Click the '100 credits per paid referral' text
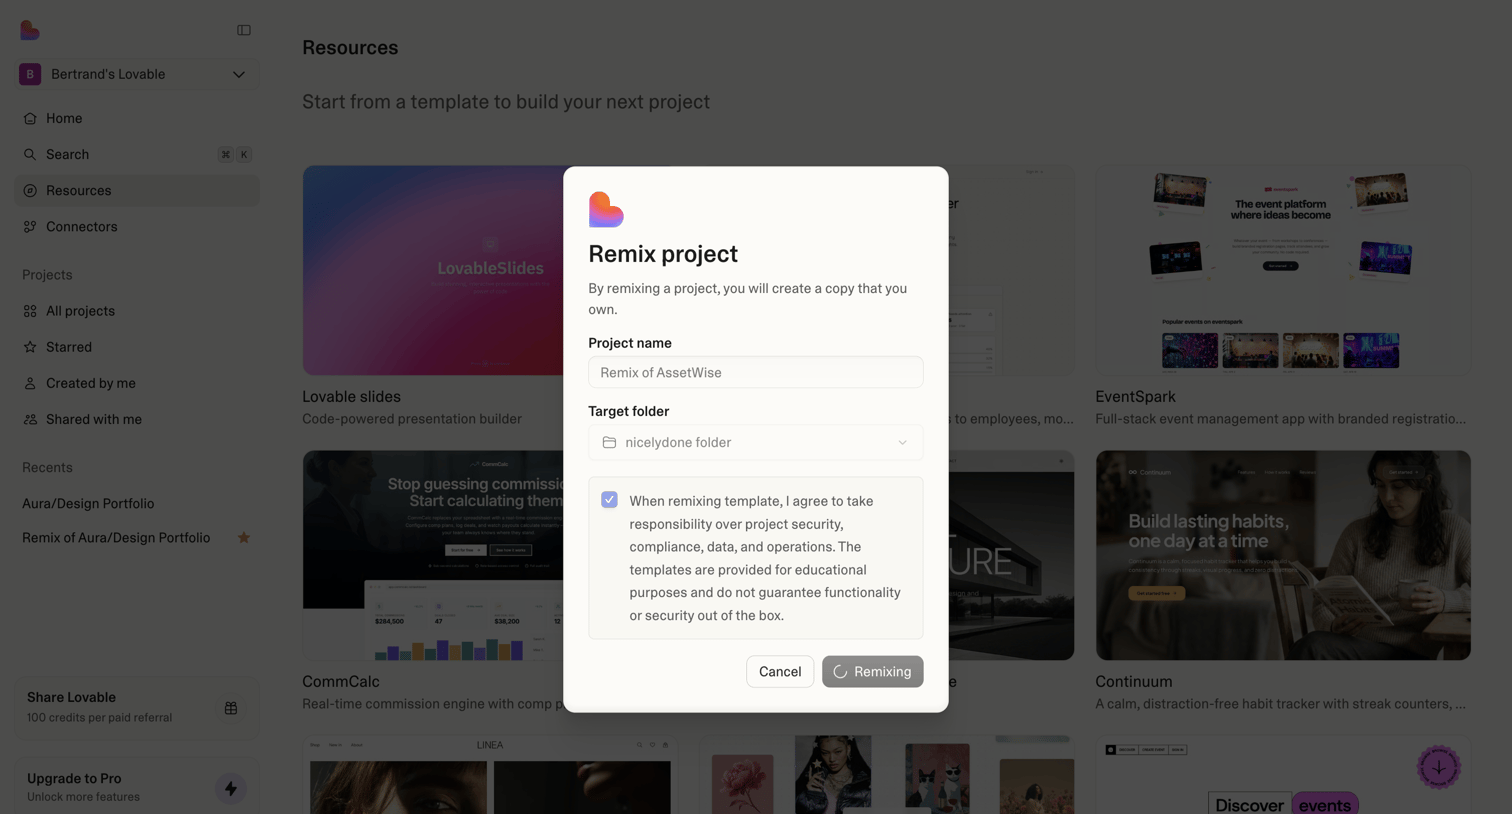This screenshot has height=814, width=1512. tap(100, 717)
